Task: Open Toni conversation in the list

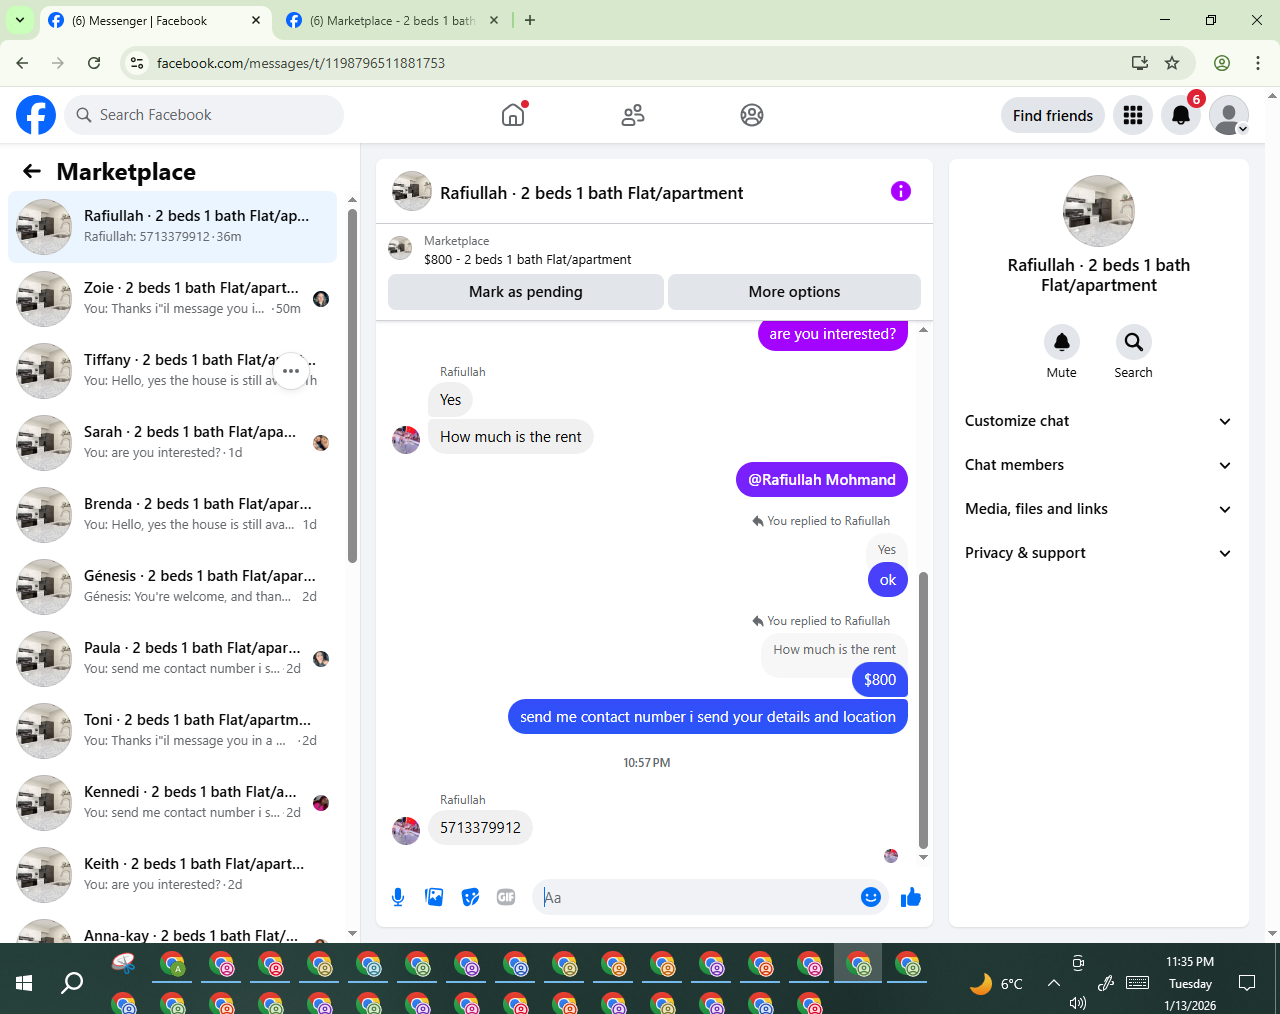Action: pos(172,731)
